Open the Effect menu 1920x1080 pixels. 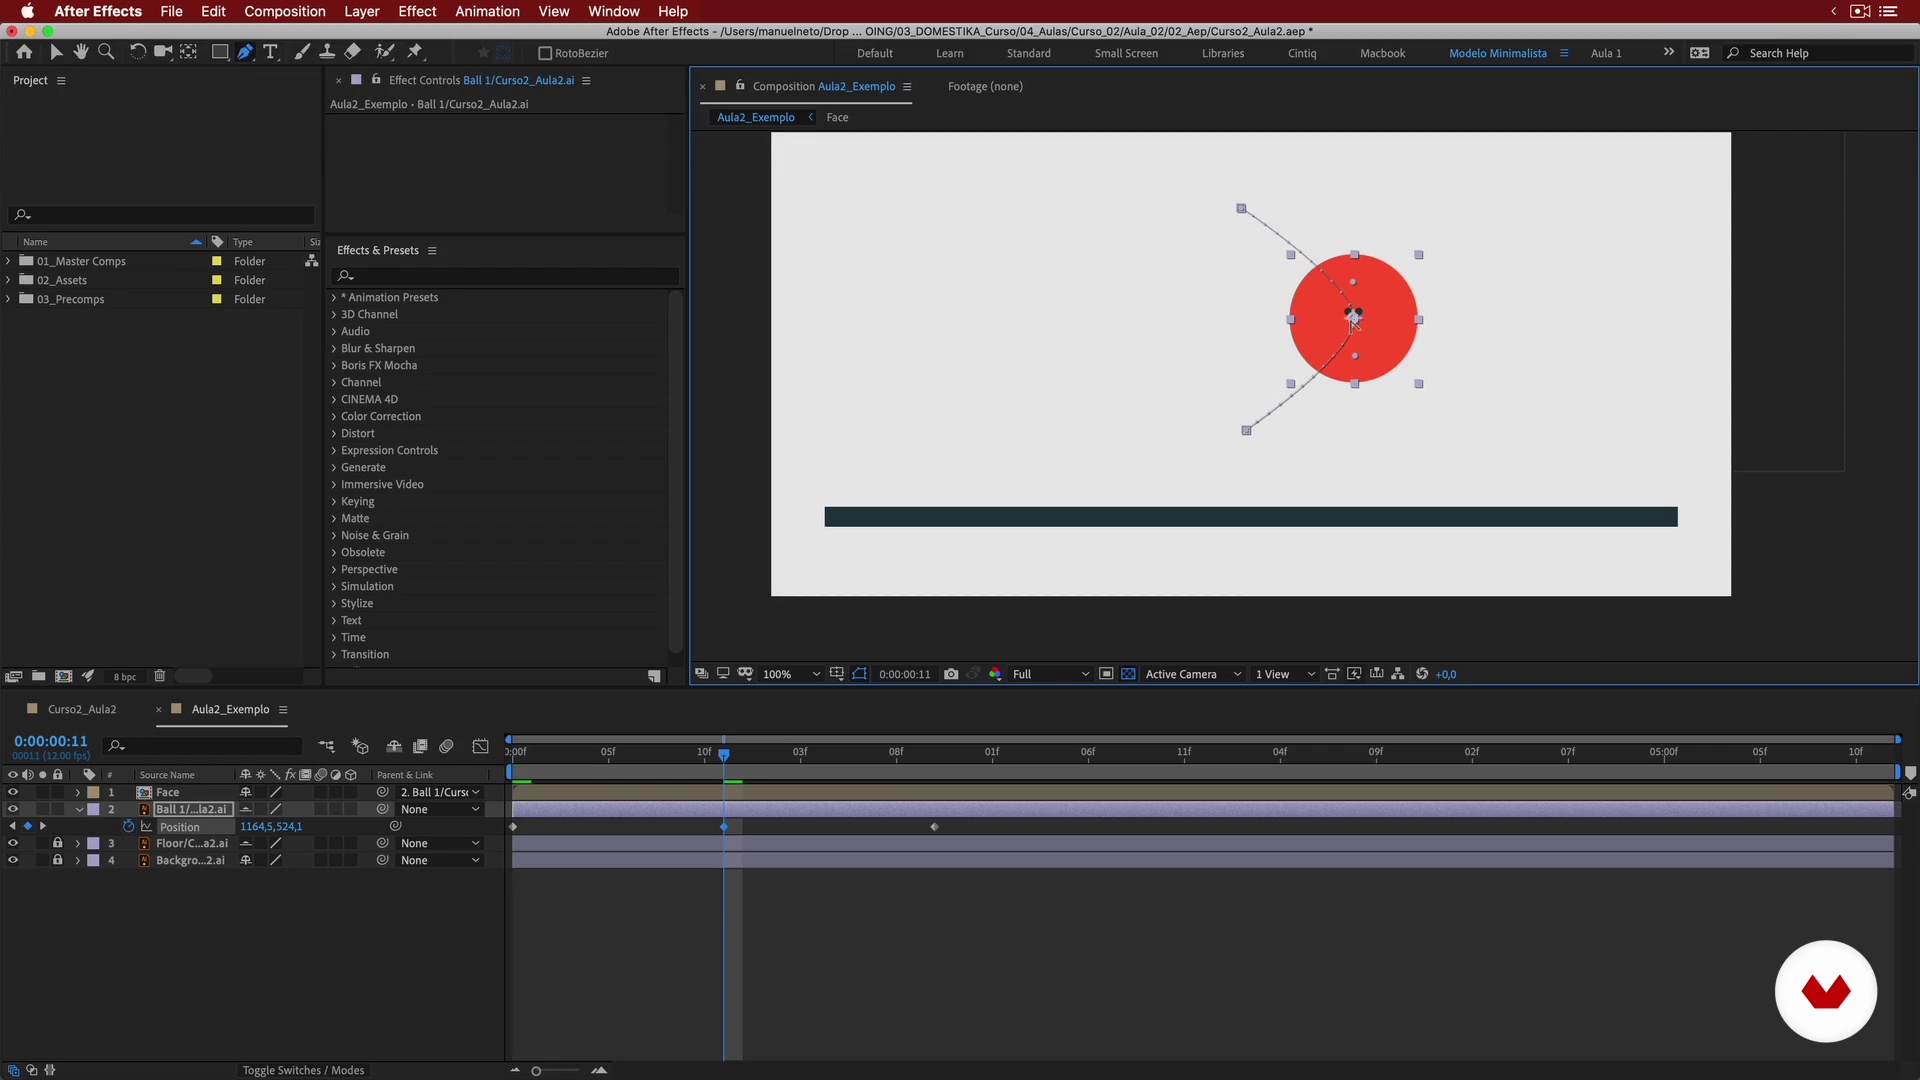pyautogui.click(x=417, y=11)
